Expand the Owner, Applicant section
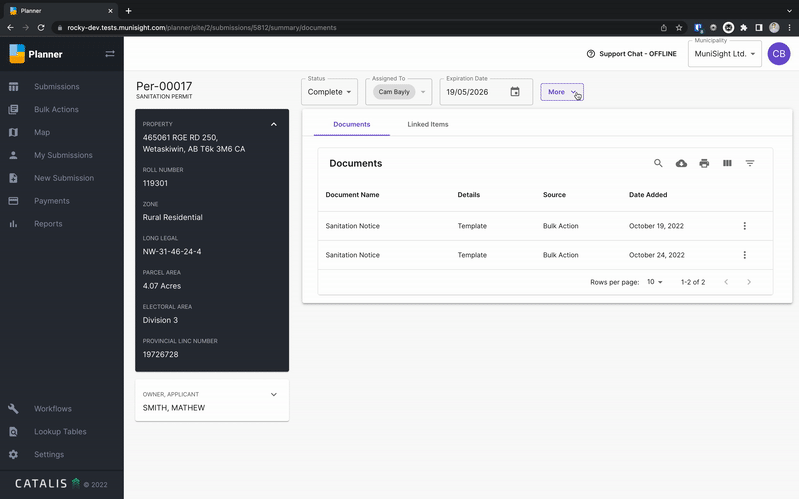799x500 pixels. 274,394
